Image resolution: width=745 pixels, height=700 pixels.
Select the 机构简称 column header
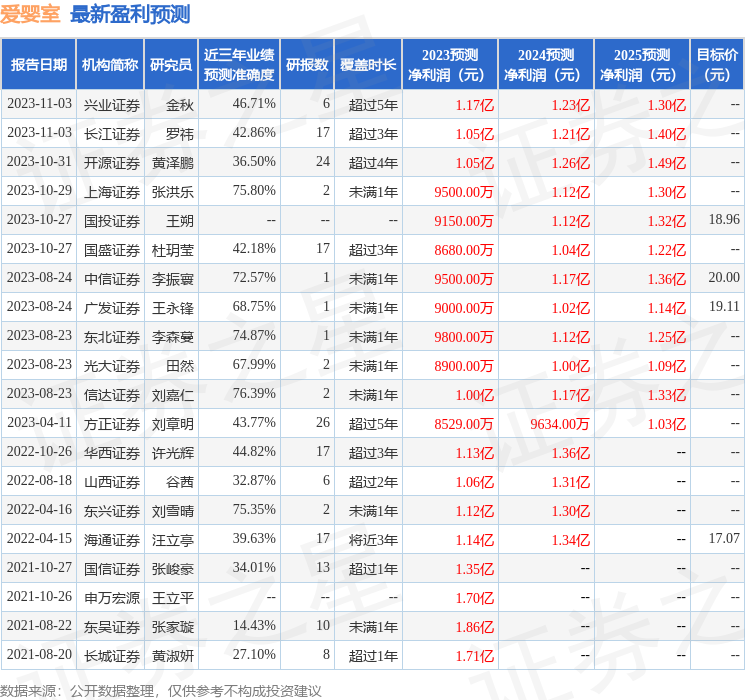110,65
